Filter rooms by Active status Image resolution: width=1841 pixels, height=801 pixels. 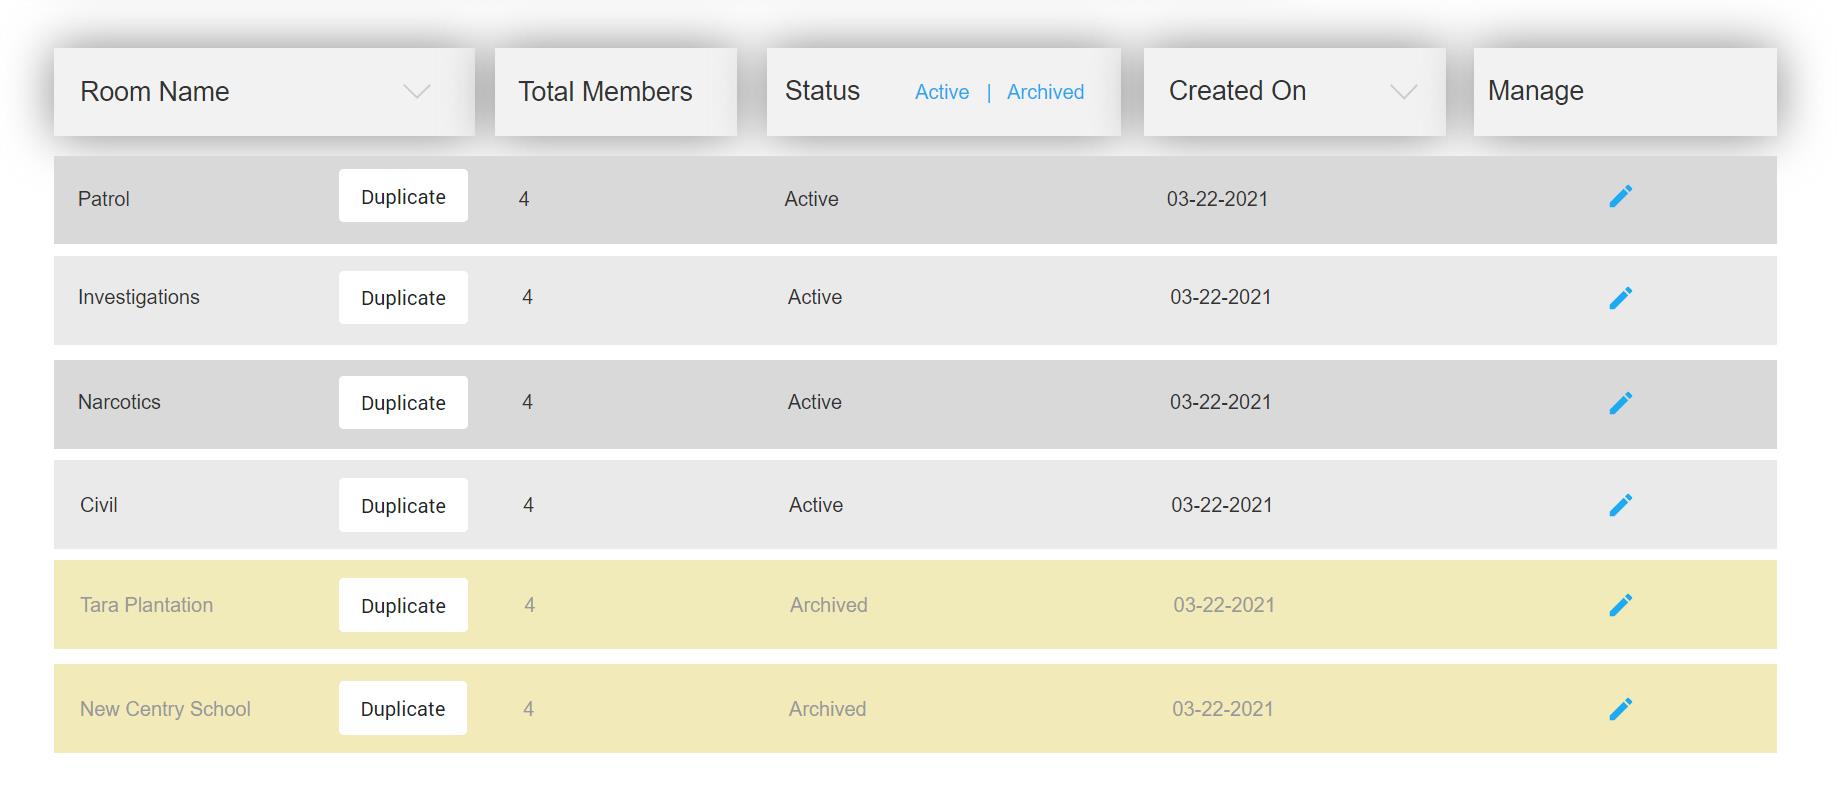tap(941, 92)
